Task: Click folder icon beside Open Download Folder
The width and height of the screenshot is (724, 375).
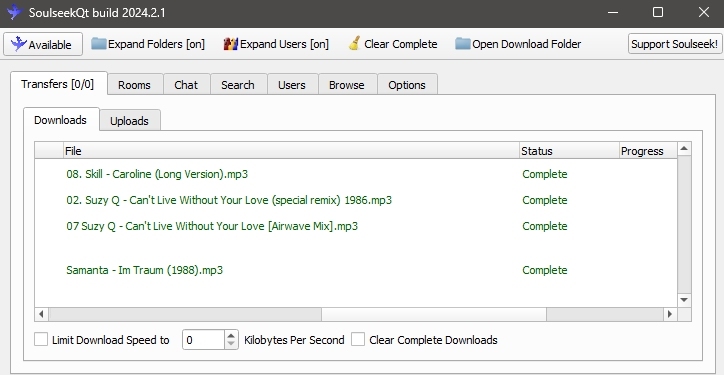Action: coord(463,44)
